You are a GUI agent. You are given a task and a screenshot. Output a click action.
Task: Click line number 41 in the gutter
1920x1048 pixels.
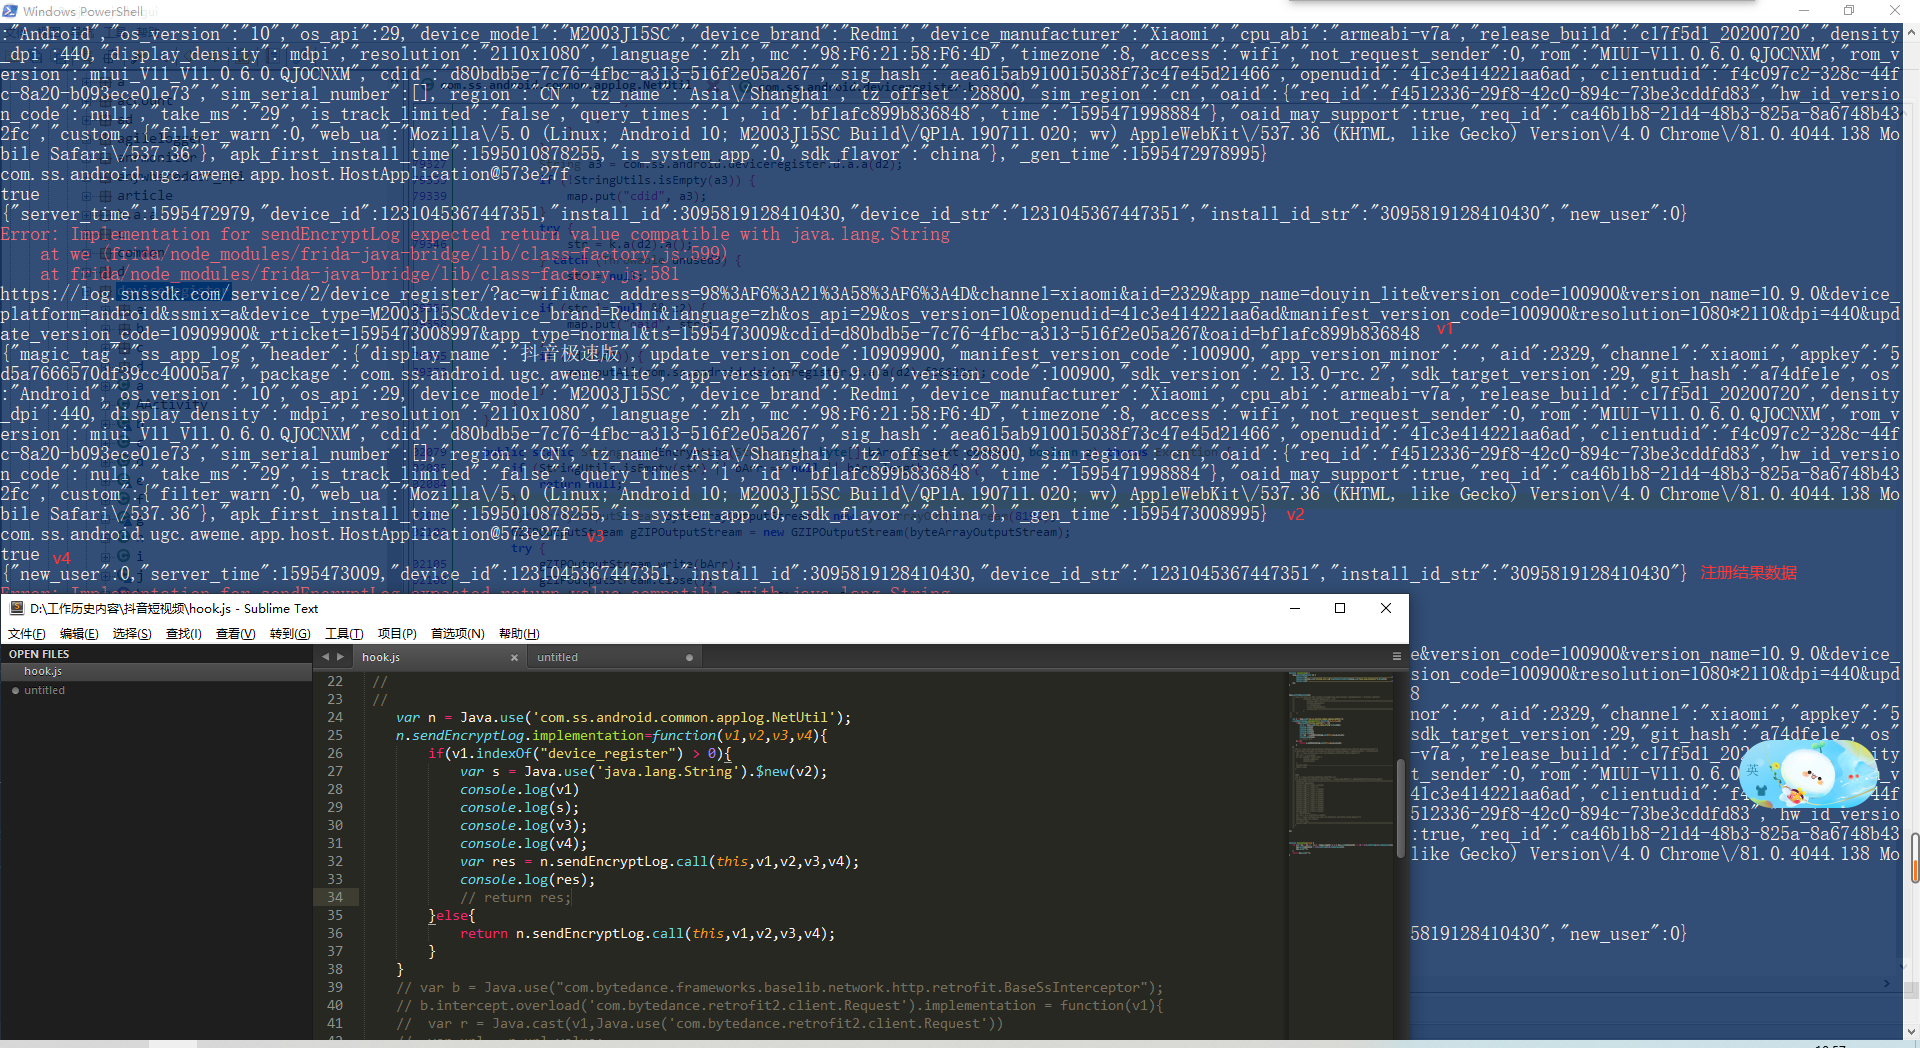coord(335,1024)
